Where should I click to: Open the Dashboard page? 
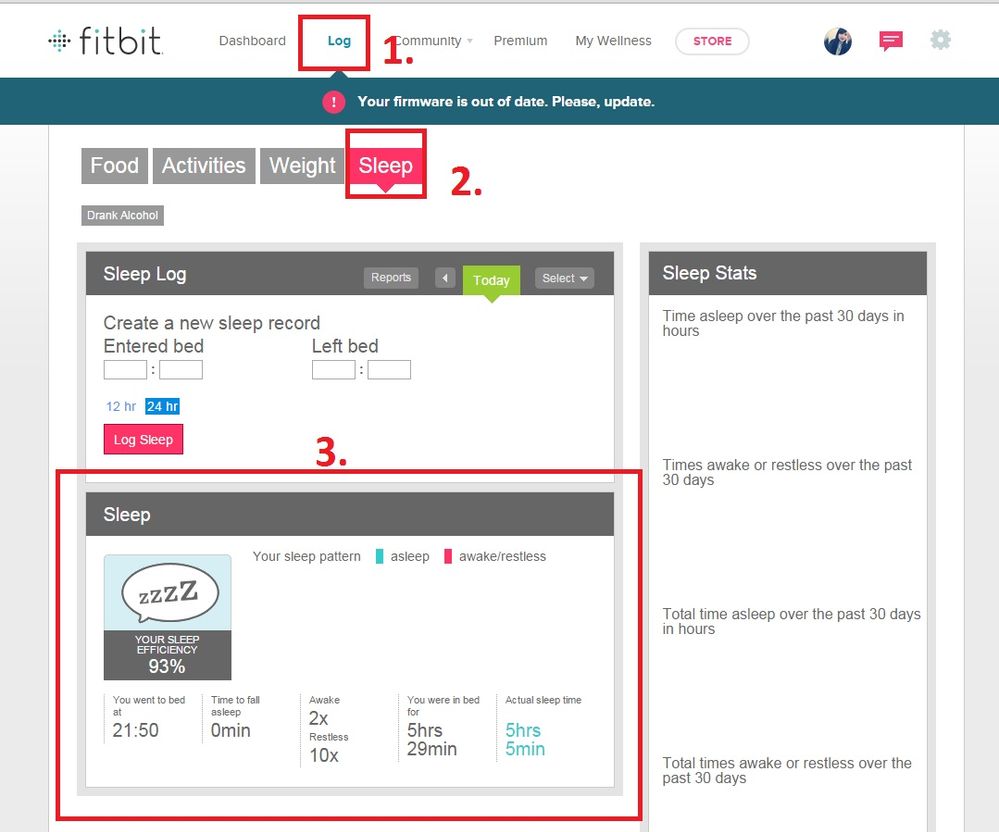pos(252,41)
